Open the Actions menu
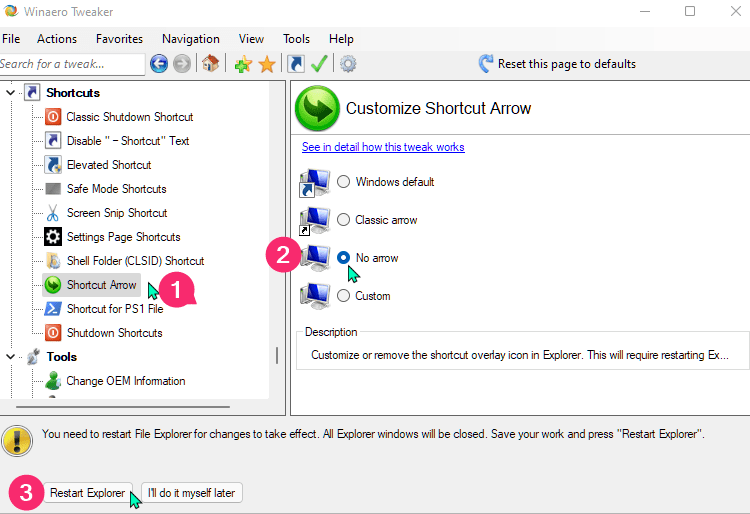 pos(57,39)
